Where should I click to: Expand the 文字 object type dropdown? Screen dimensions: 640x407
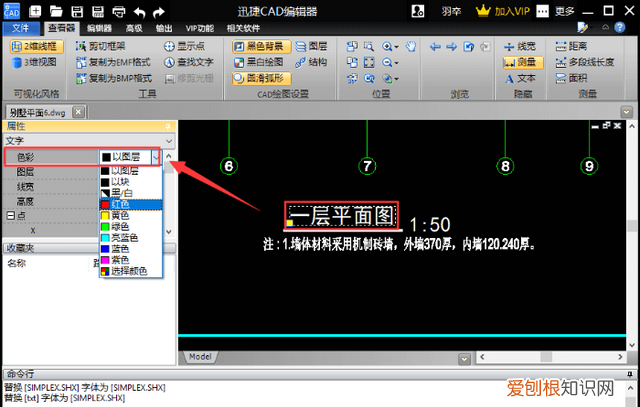point(169,141)
